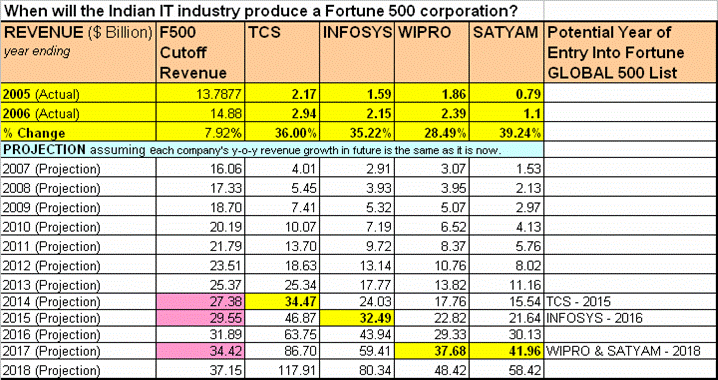Click the F500 Cutoff Revenue header cell

[x=201, y=52]
